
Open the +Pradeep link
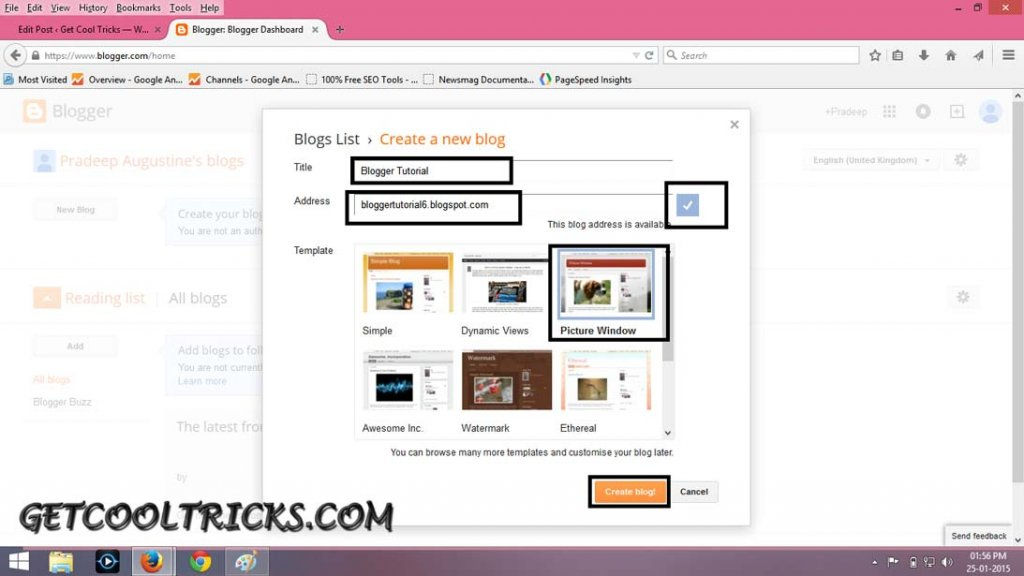pos(846,112)
